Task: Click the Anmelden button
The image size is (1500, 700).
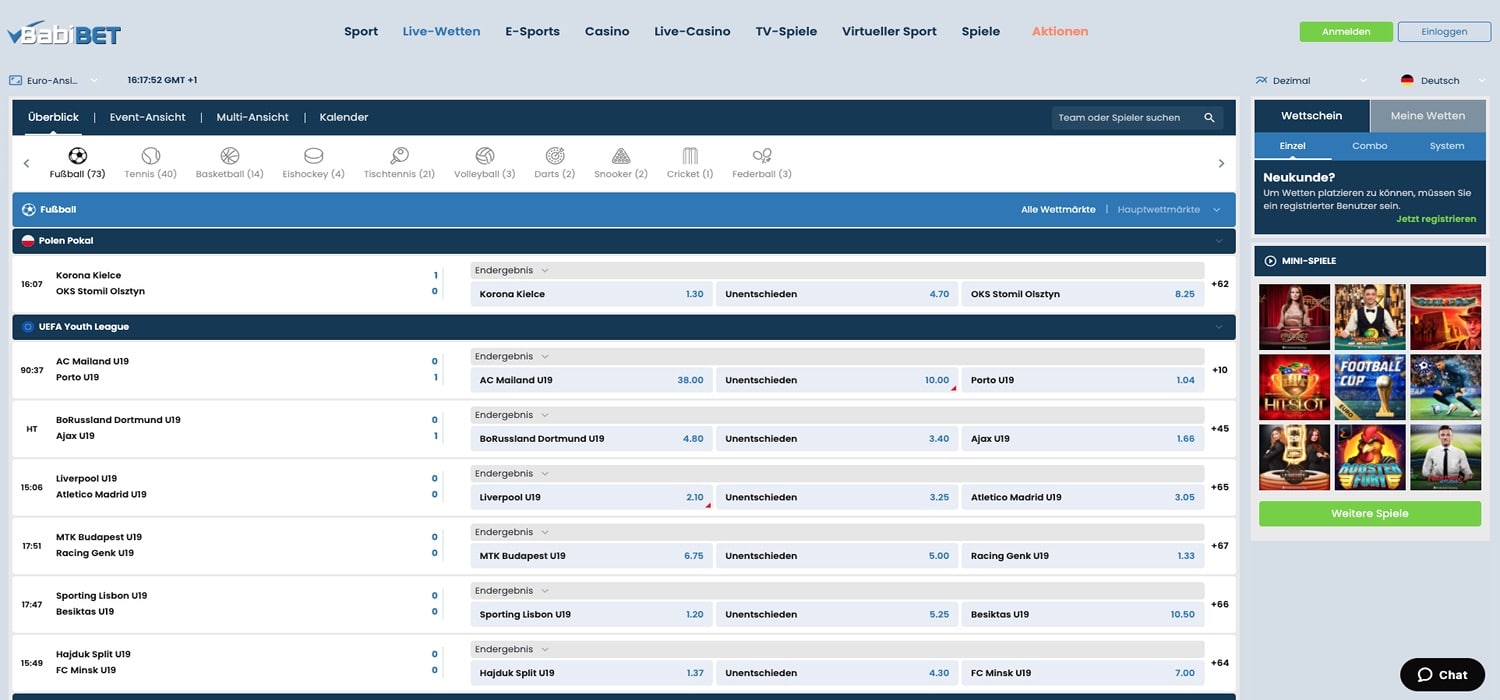Action: pos(1346,32)
